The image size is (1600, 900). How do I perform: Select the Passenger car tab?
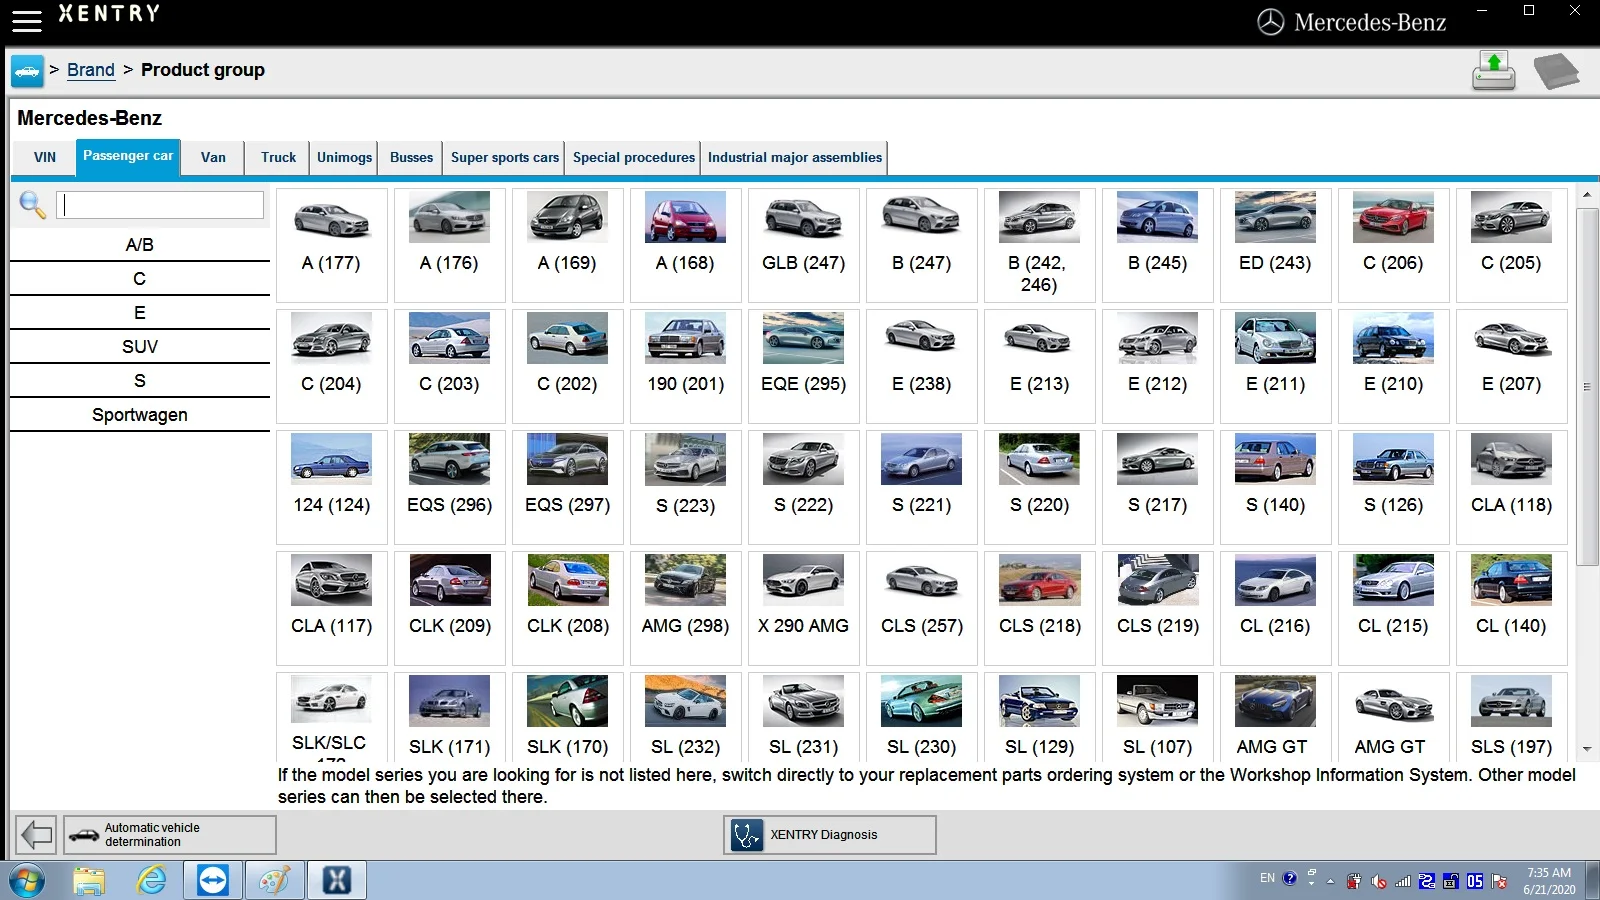128,156
